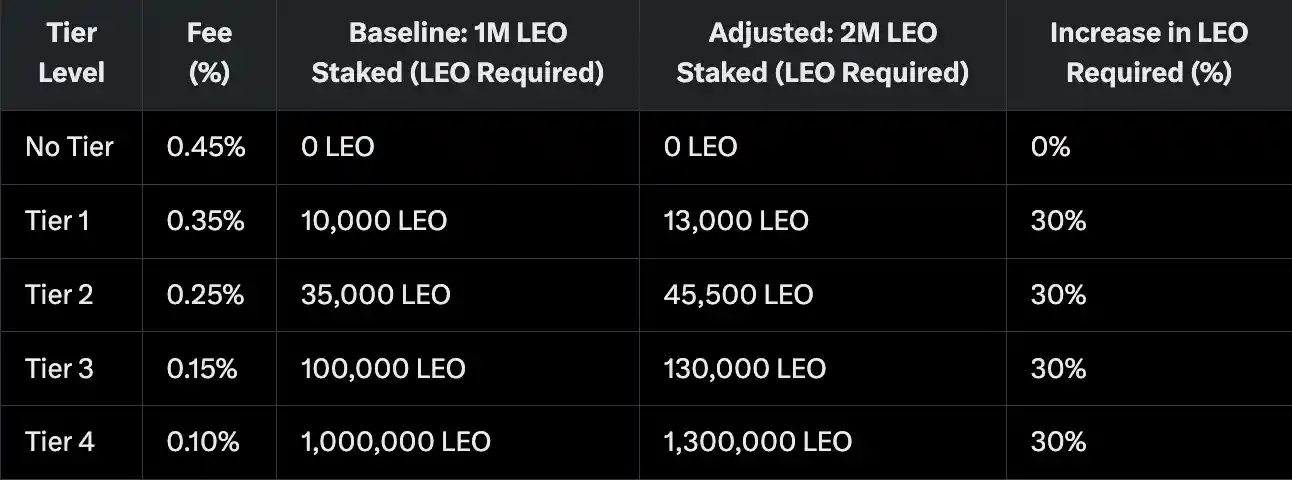Select Increase in LEO Required header
This screenshot has height=480, width=1292.
[x=1149, y=53]
